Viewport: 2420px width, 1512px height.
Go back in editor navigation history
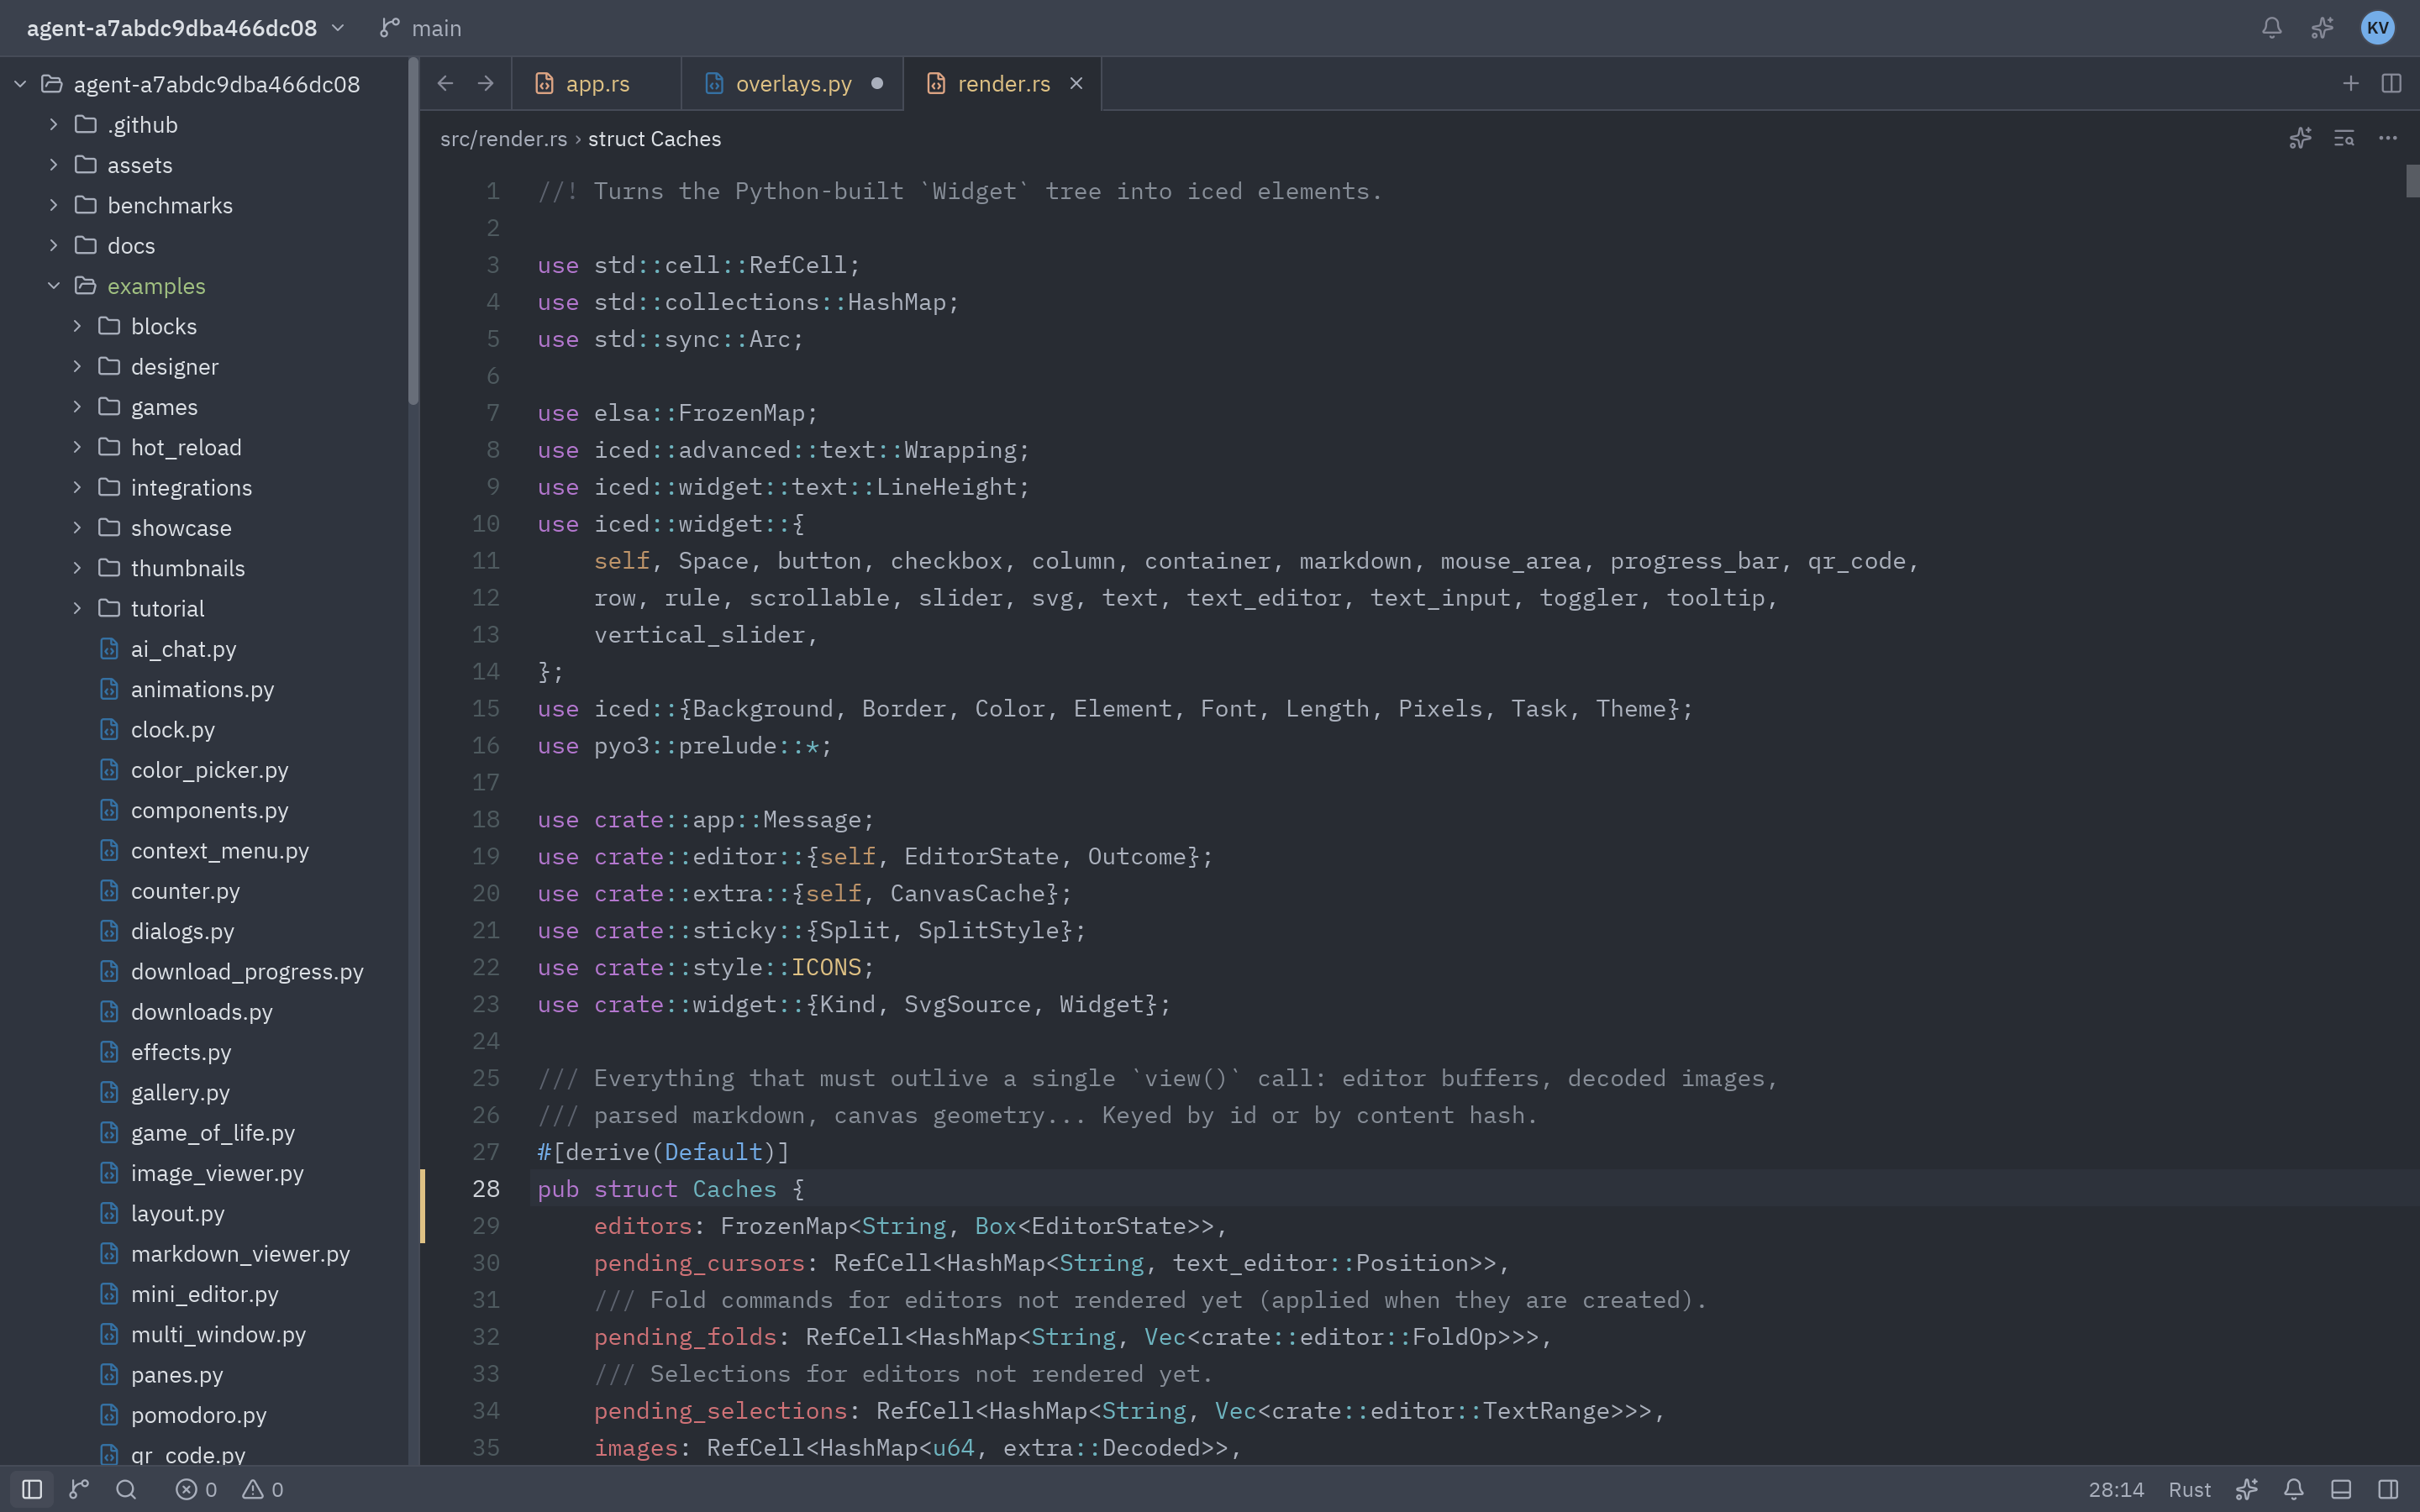pos(446,83)
